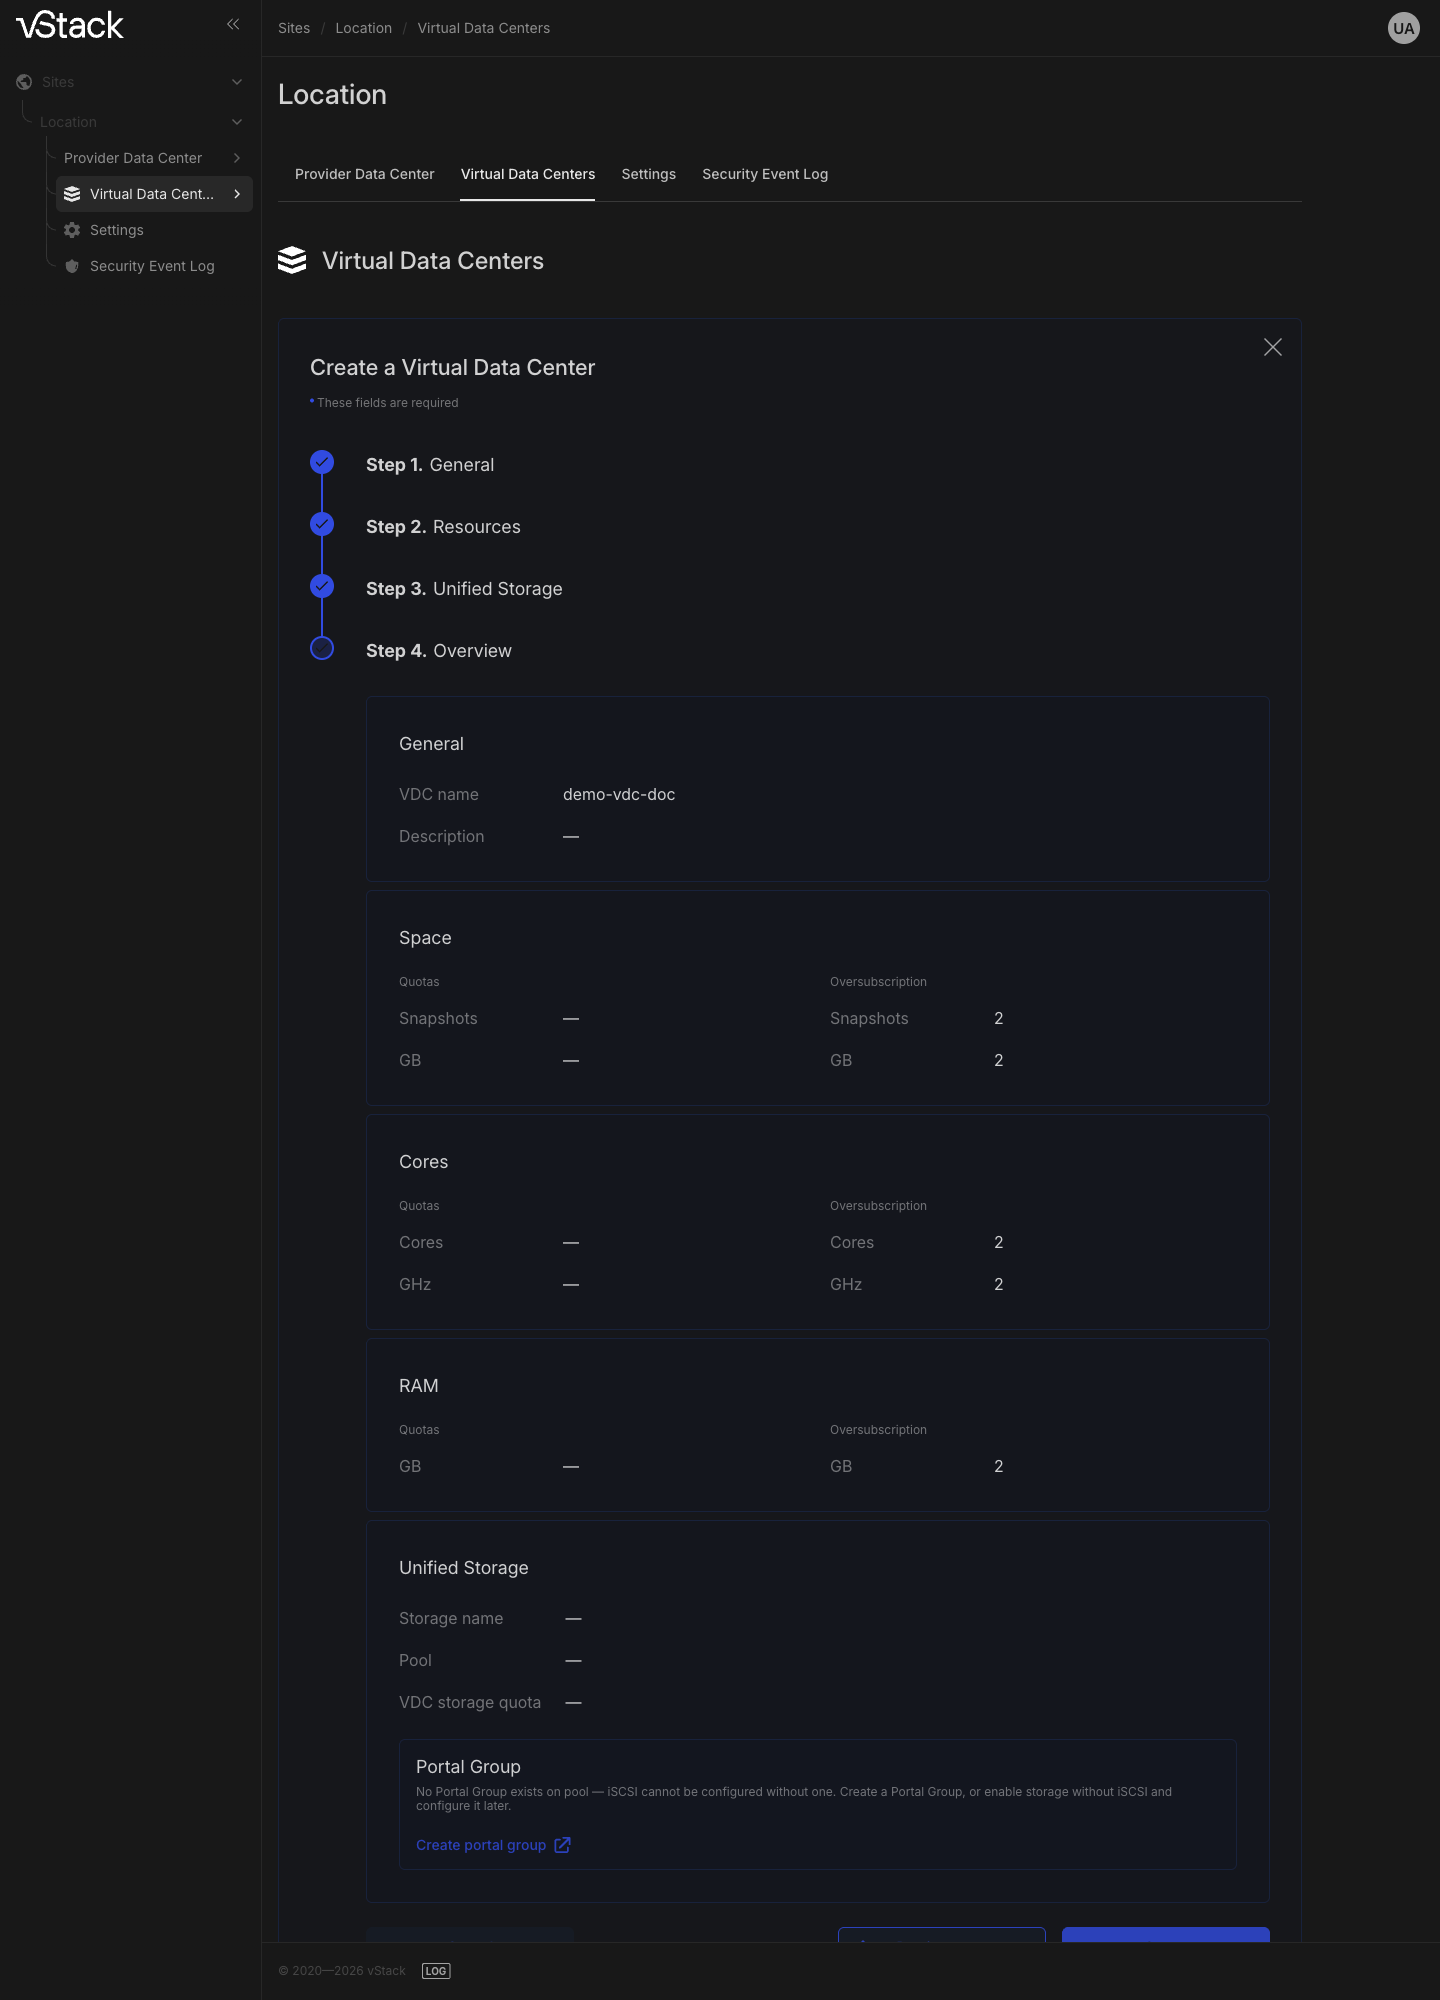This screenshot has height=2000, width=1440.
Task: Click the Settings gear icon in sidebar
Action: coord(72,230)
